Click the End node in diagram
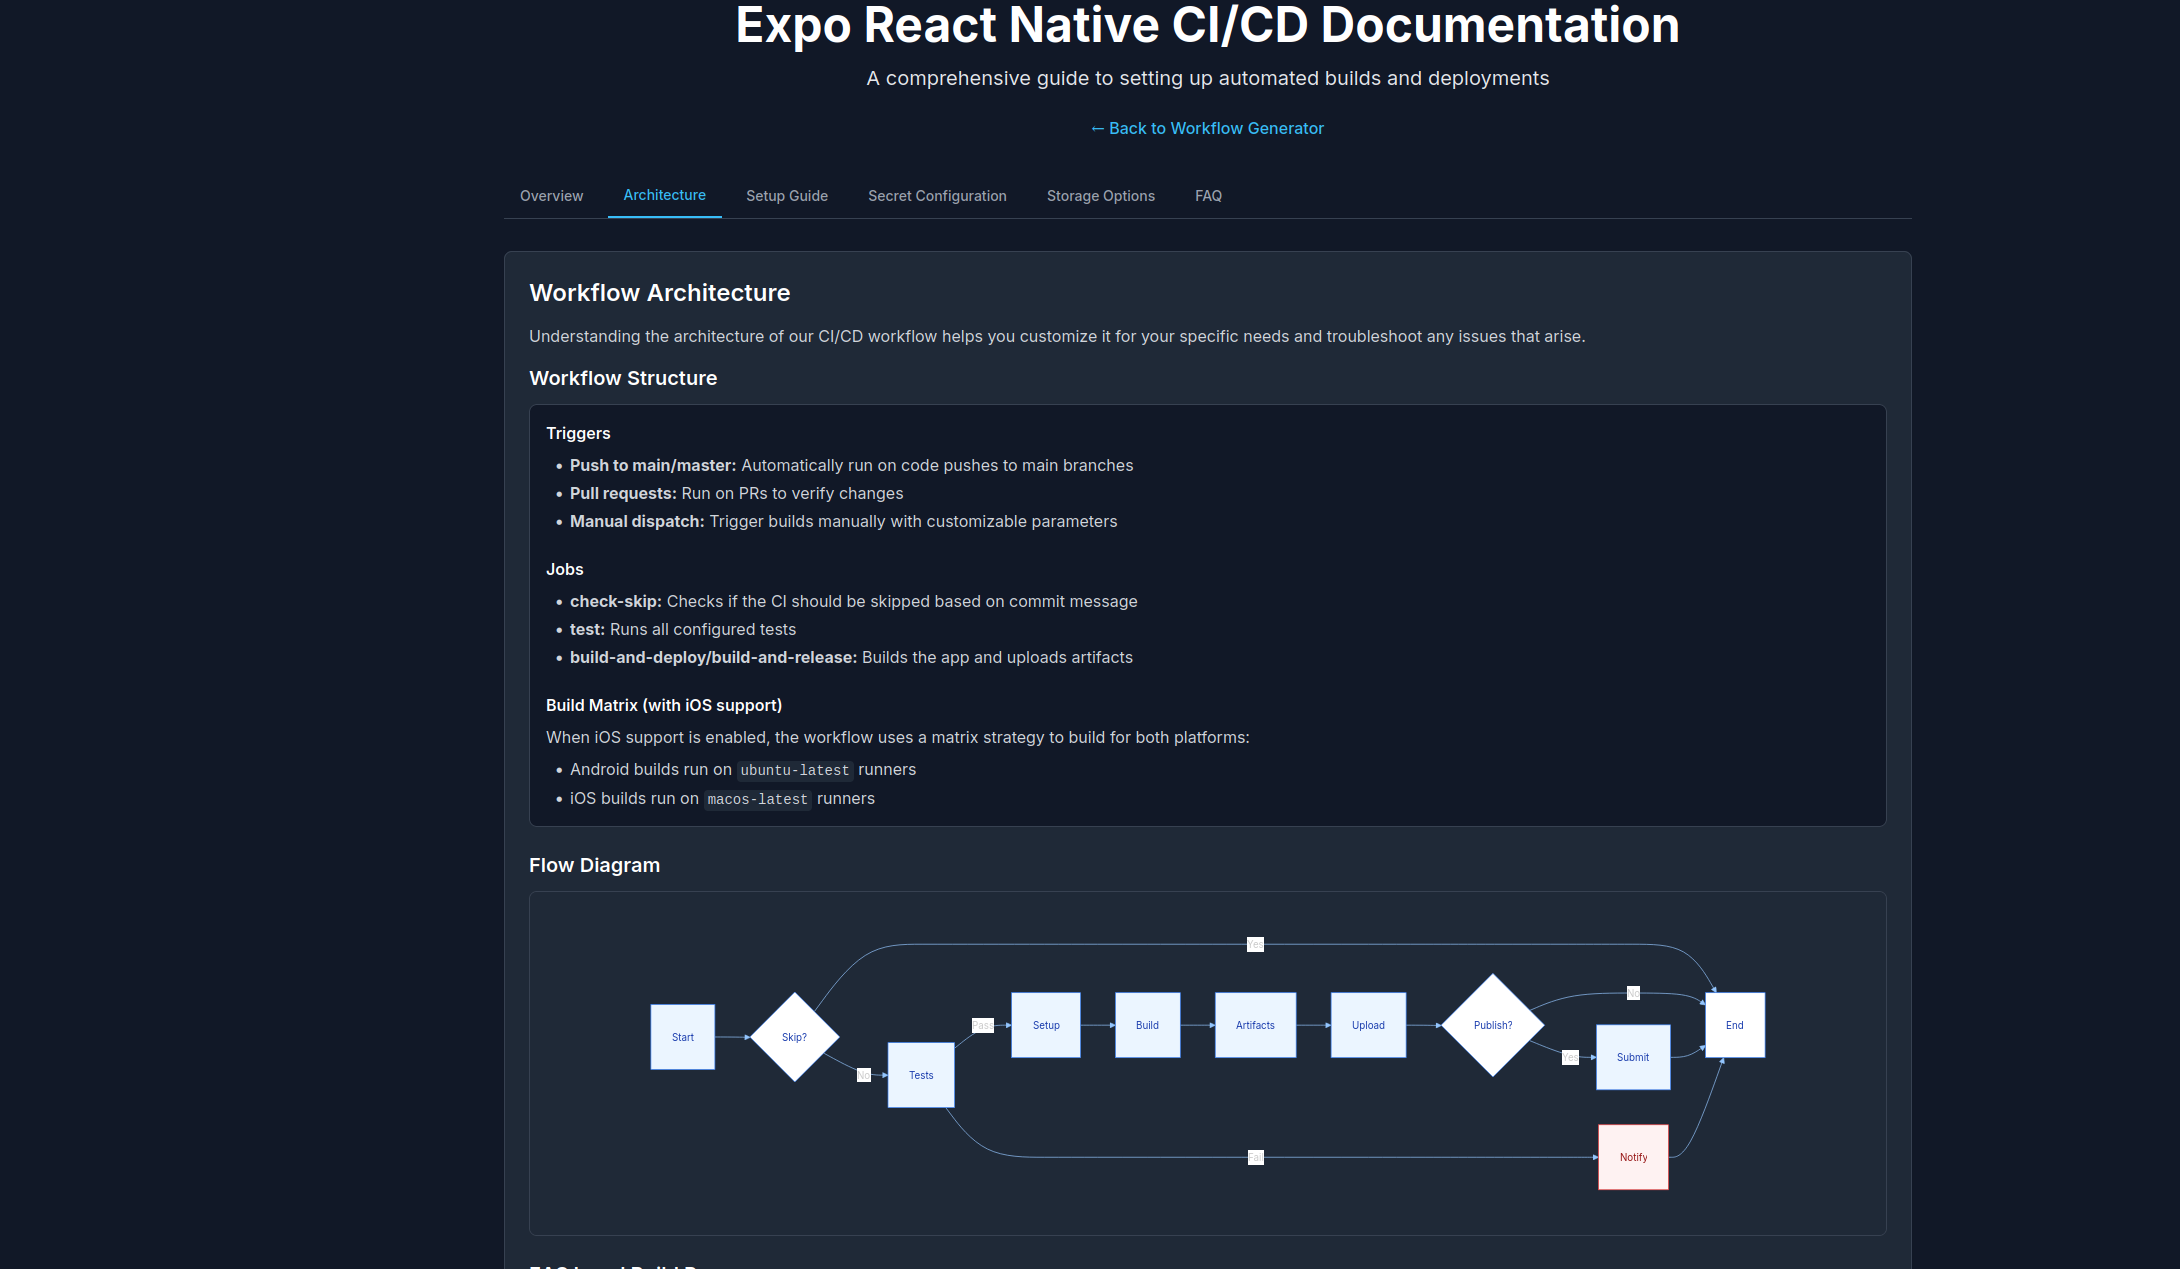 1735,1025
